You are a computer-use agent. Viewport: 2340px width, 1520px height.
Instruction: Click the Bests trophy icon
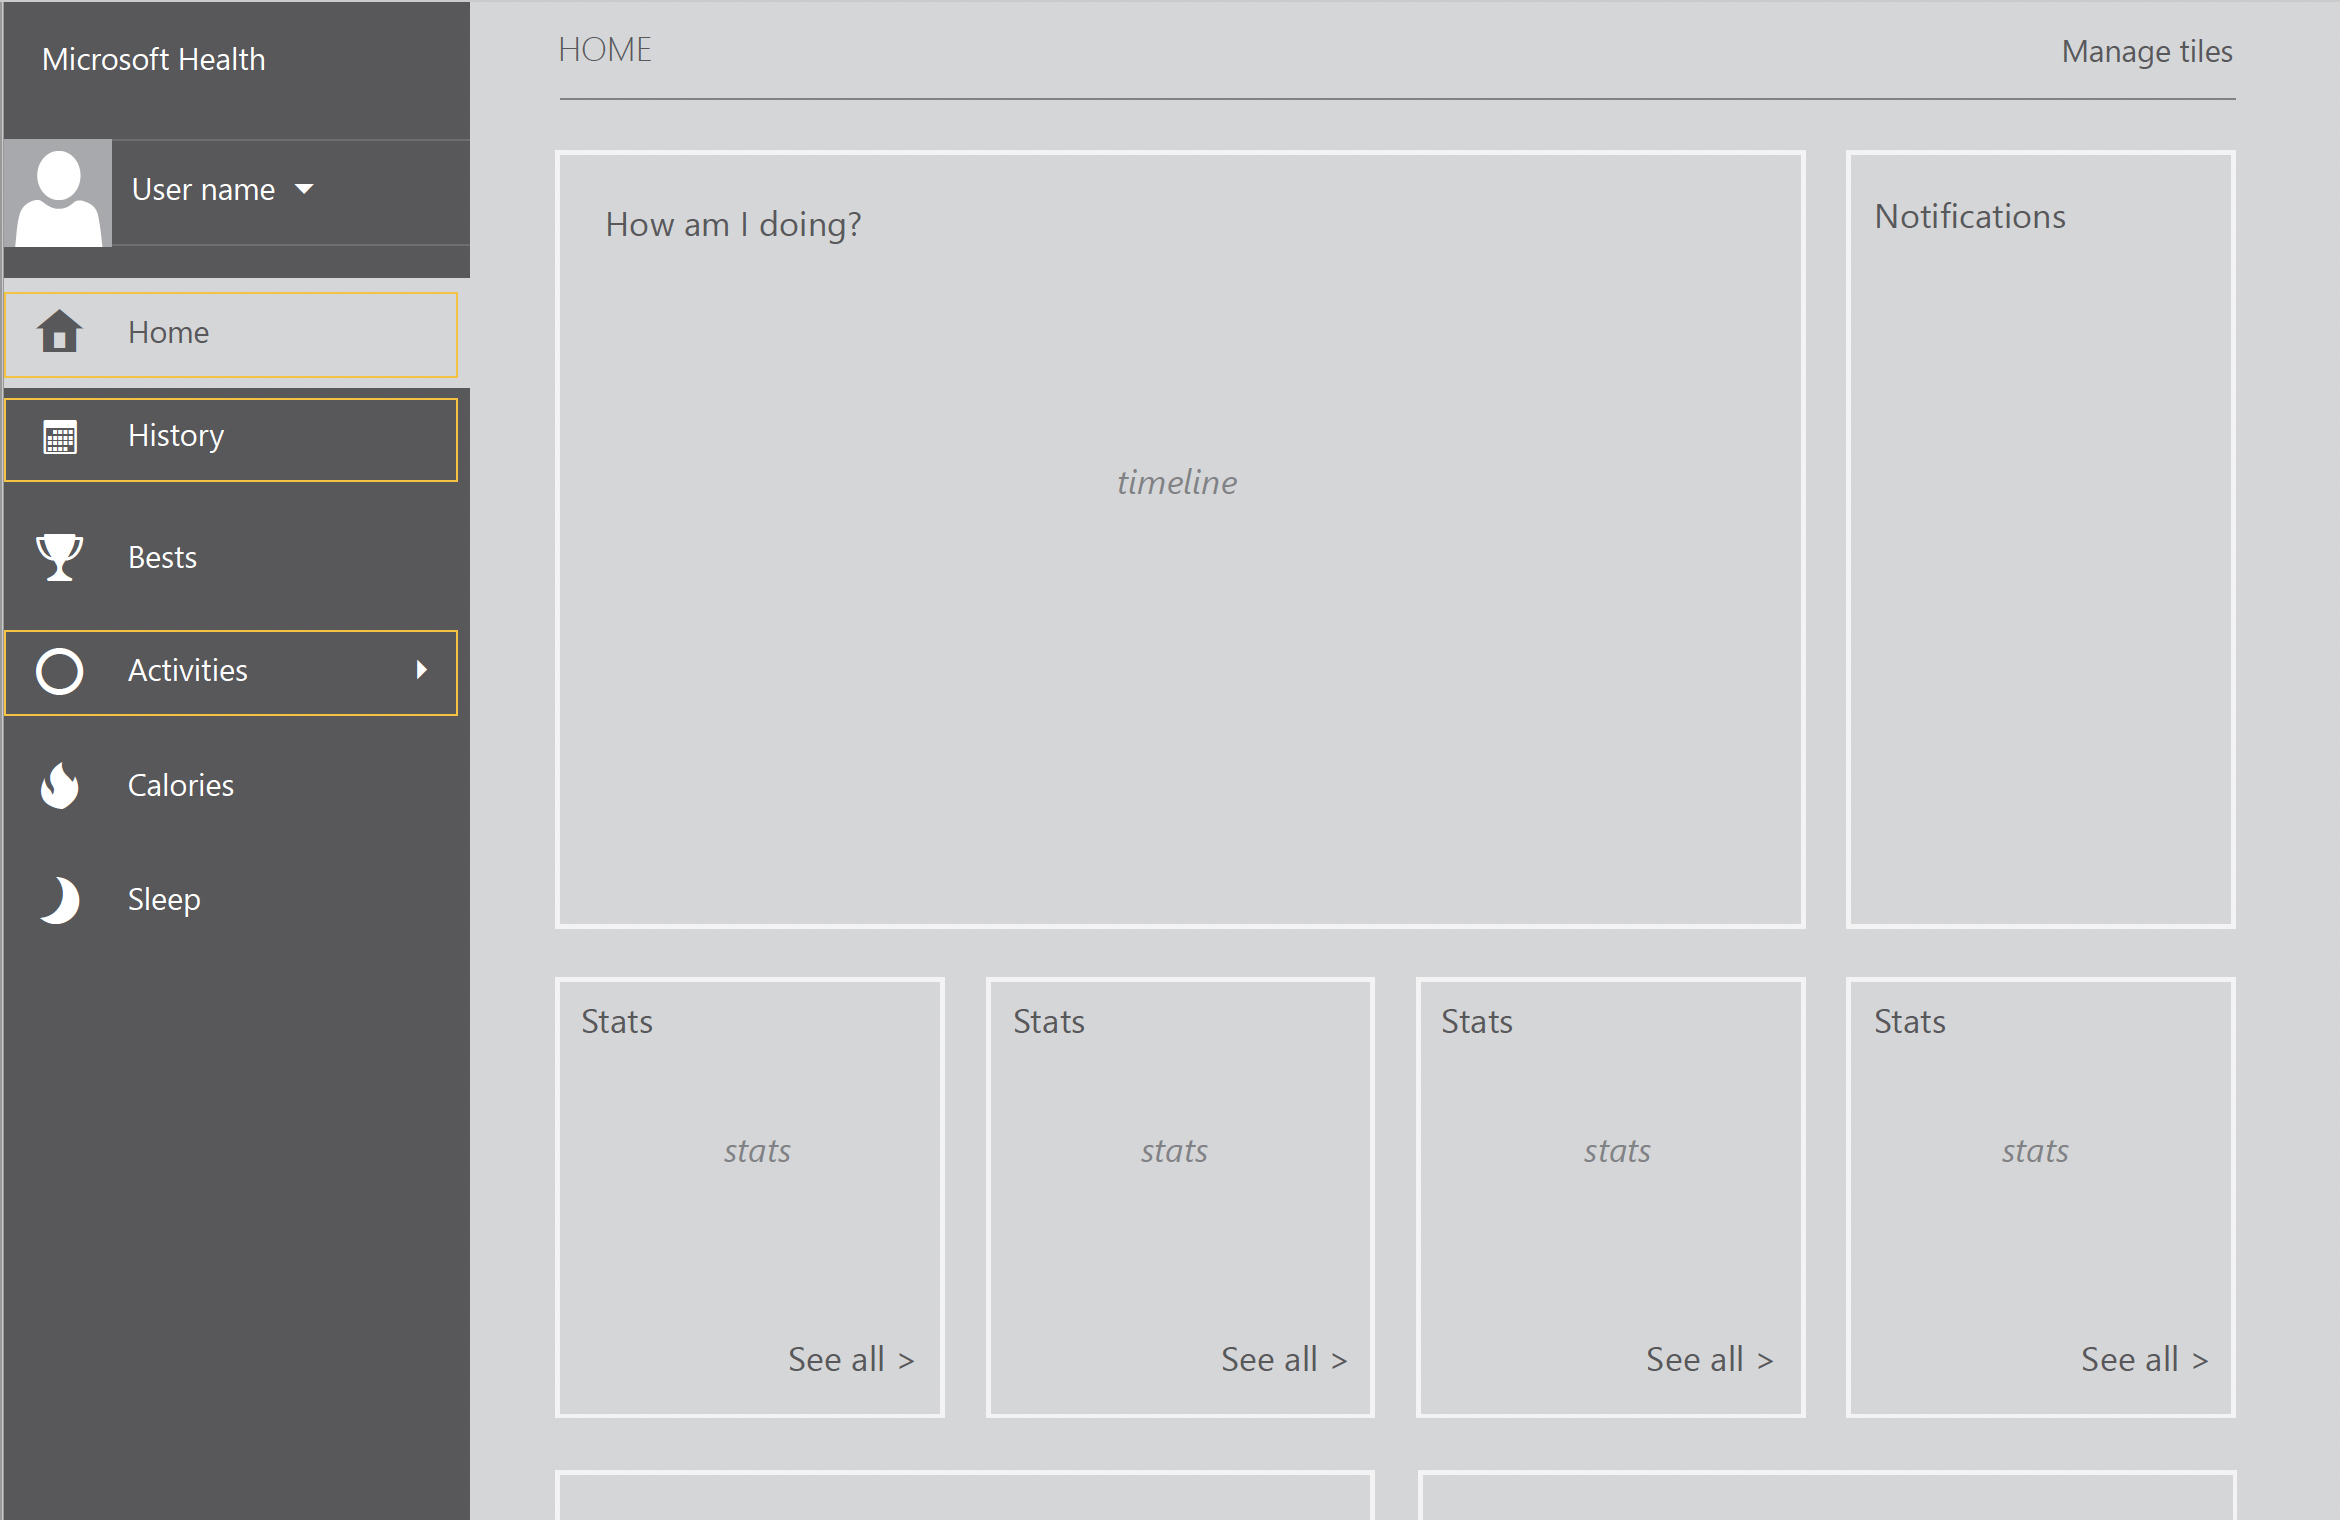[x=59, y=557]
